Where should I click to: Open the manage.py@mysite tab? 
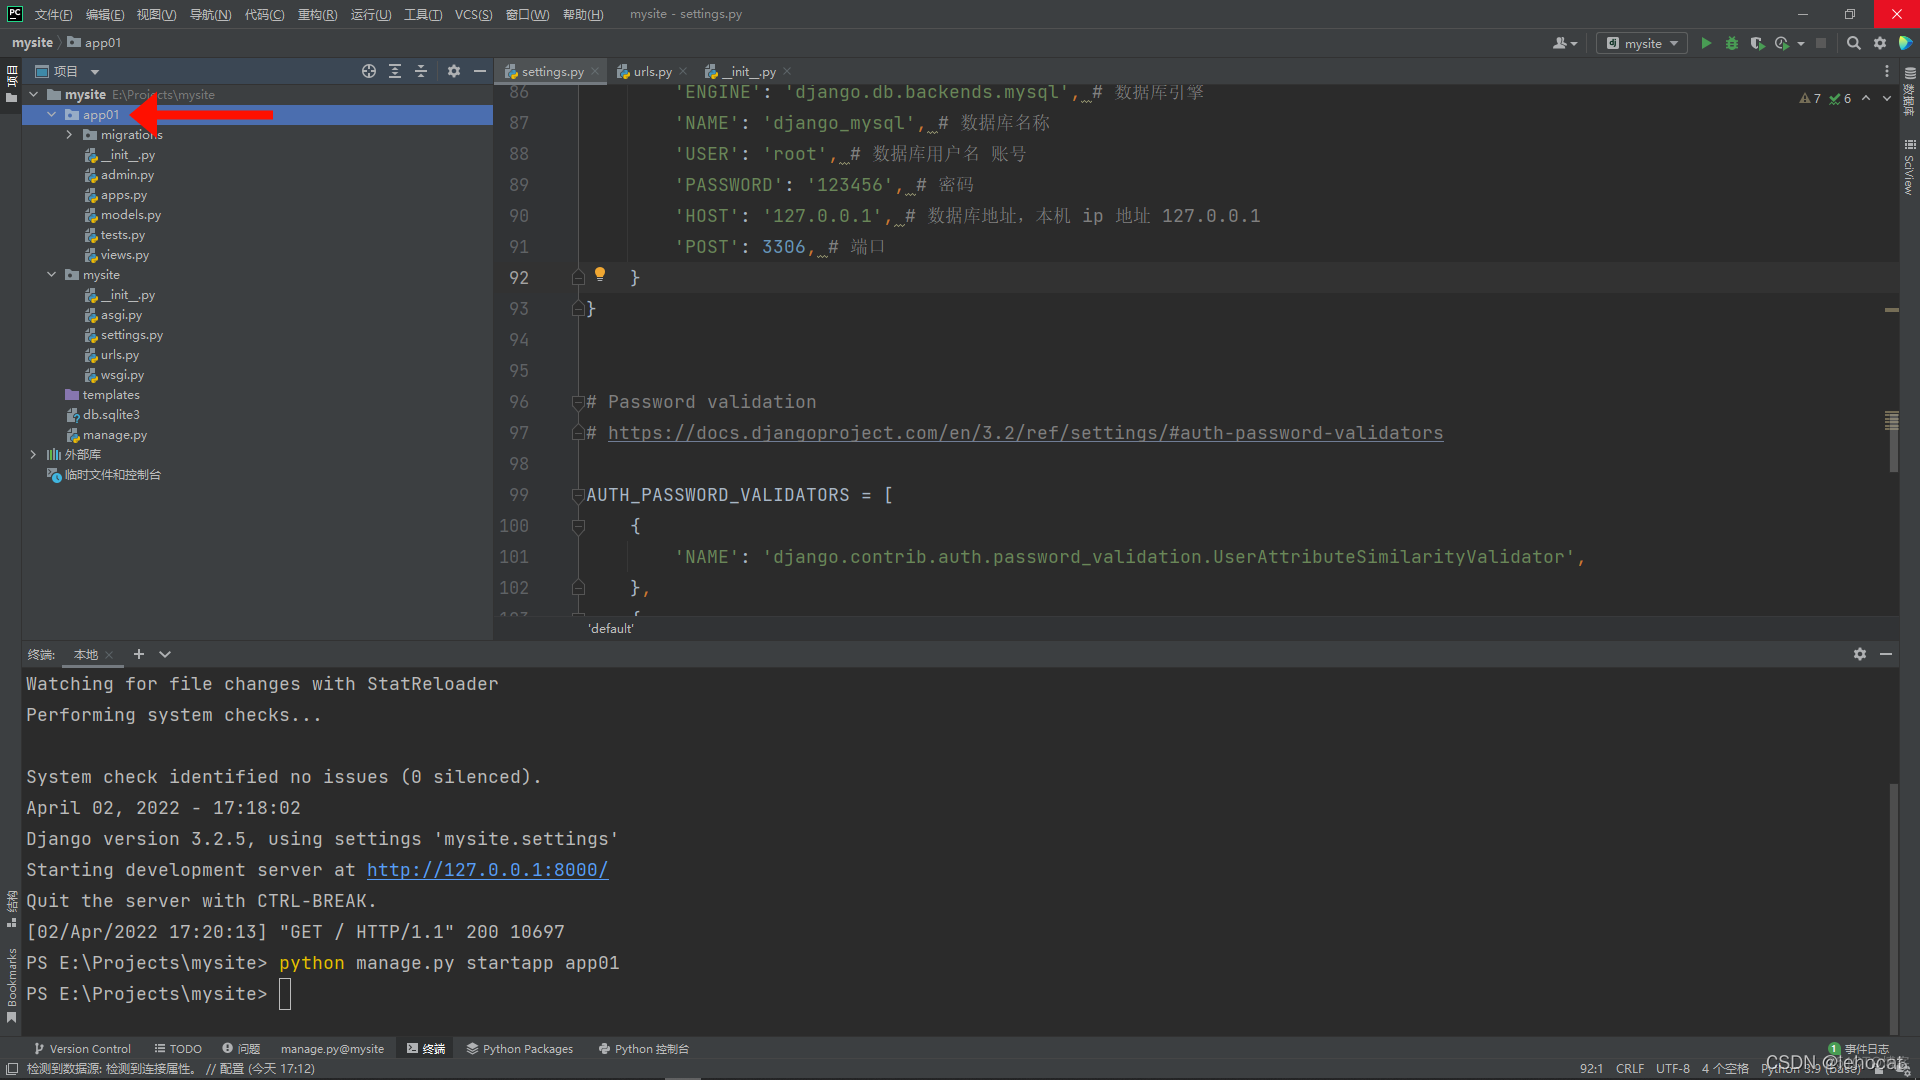[332, 1048]
